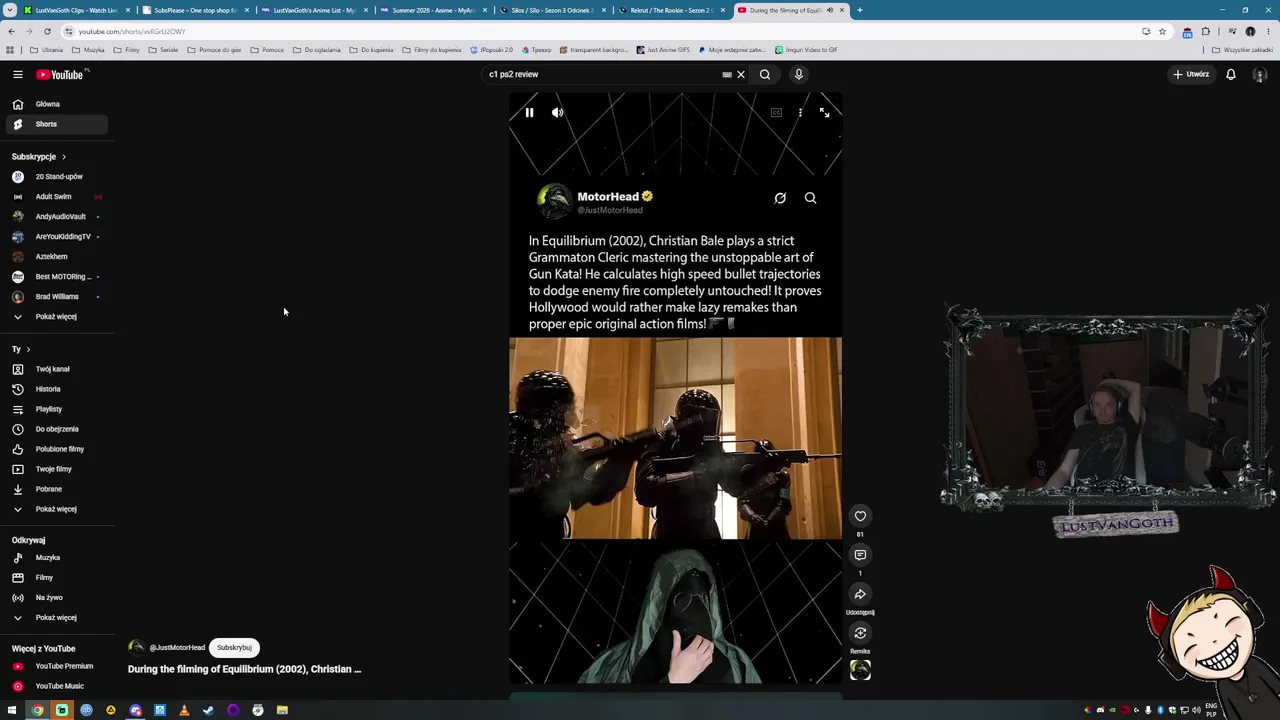Open the tab search dropdown arrow
The height and width of the screenshot is (720, 1280).
(x=11, y=10)
